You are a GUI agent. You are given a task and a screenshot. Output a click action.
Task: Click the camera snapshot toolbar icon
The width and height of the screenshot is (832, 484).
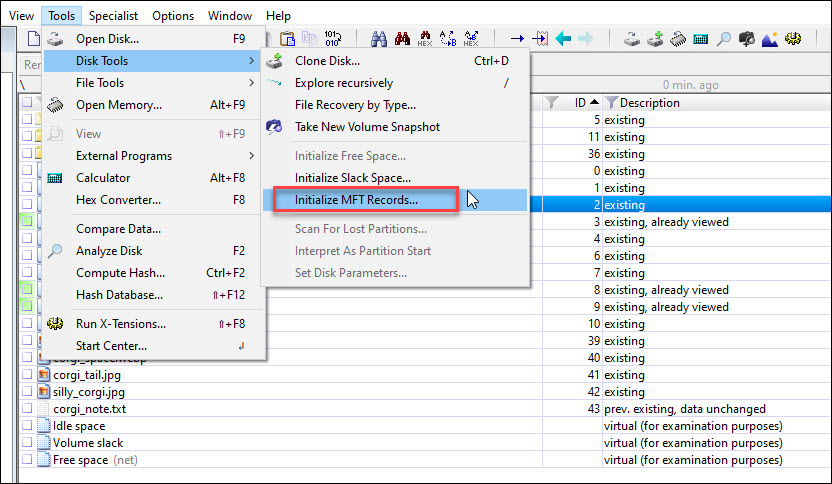746,40
